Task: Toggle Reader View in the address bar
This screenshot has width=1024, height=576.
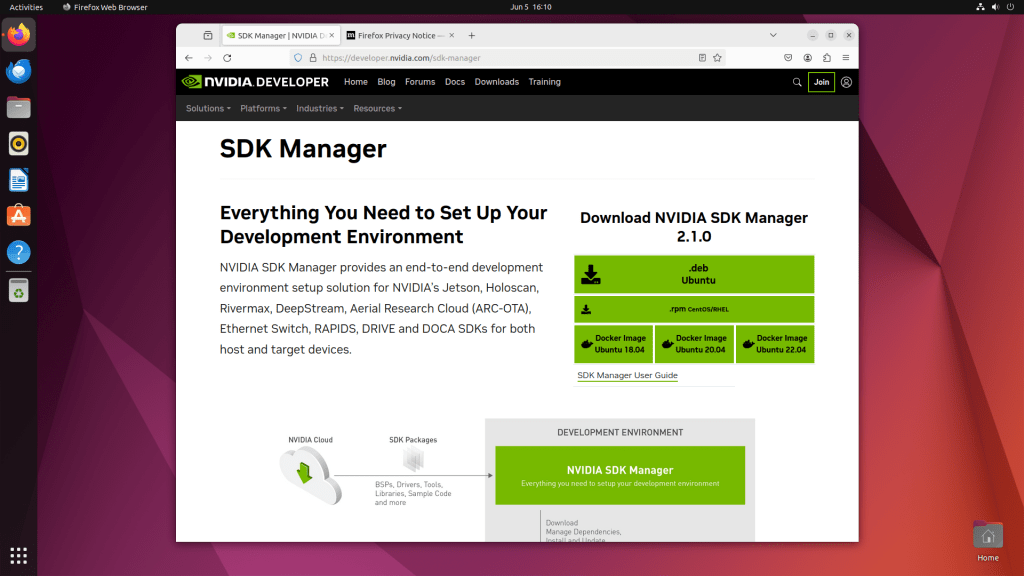Action: (702, 58)
